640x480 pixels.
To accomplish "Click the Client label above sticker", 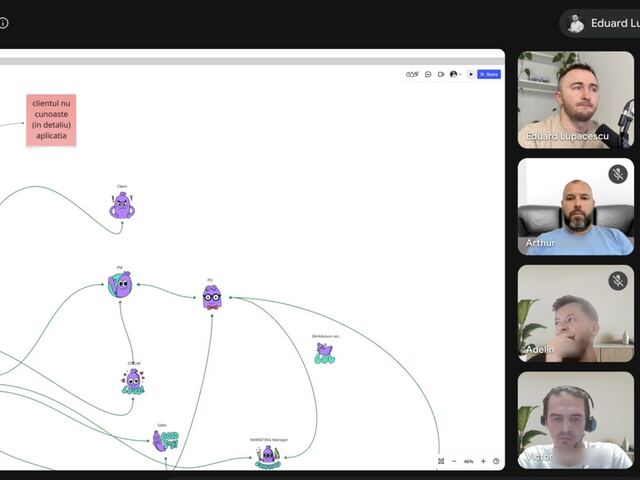I will pos(122,187).
